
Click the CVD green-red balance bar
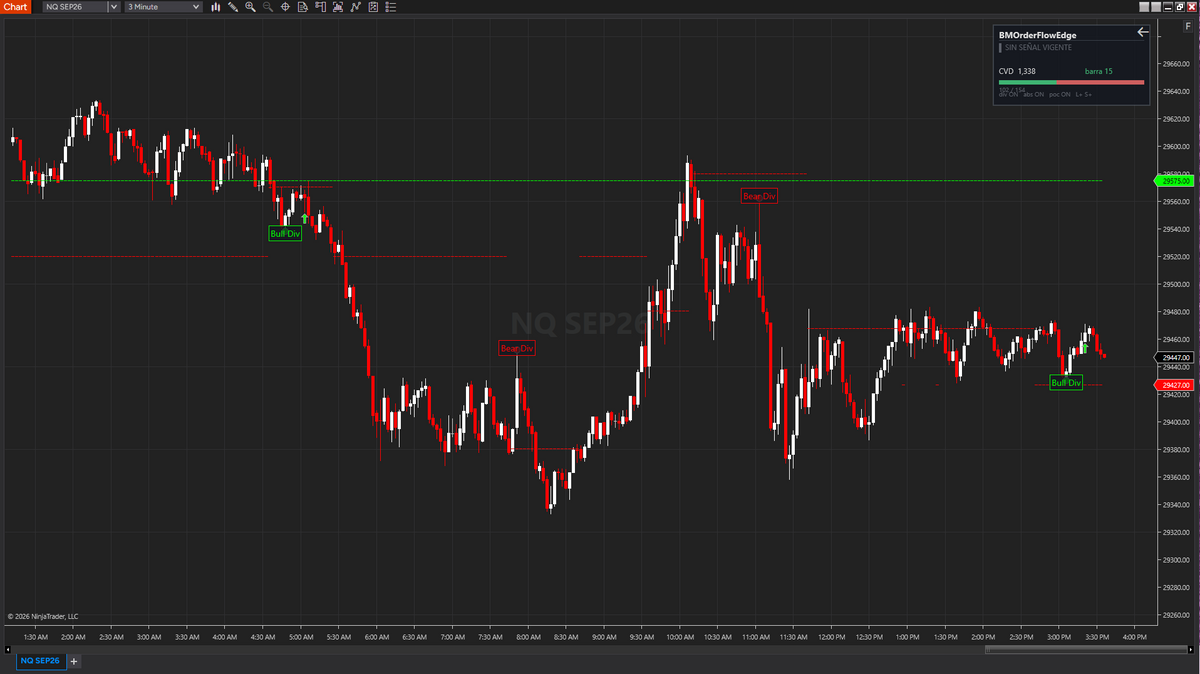click(1071, 82)
